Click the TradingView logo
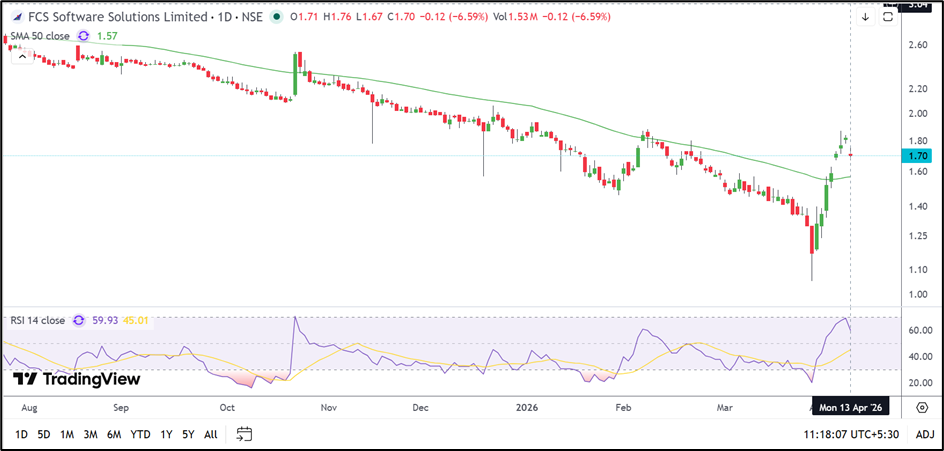Viewport: 944px width, 451px height. pos(77,379)
